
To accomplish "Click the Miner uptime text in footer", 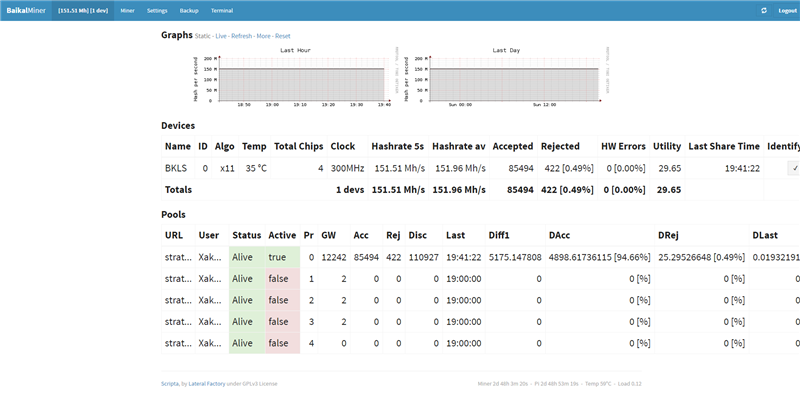I will (503, 383).
